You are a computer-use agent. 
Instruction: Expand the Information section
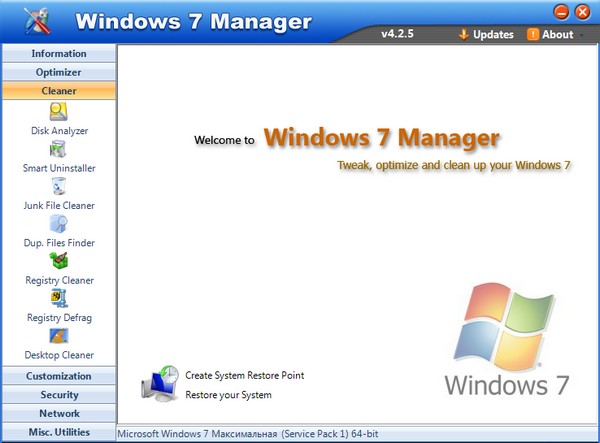(x=58, y=53)
